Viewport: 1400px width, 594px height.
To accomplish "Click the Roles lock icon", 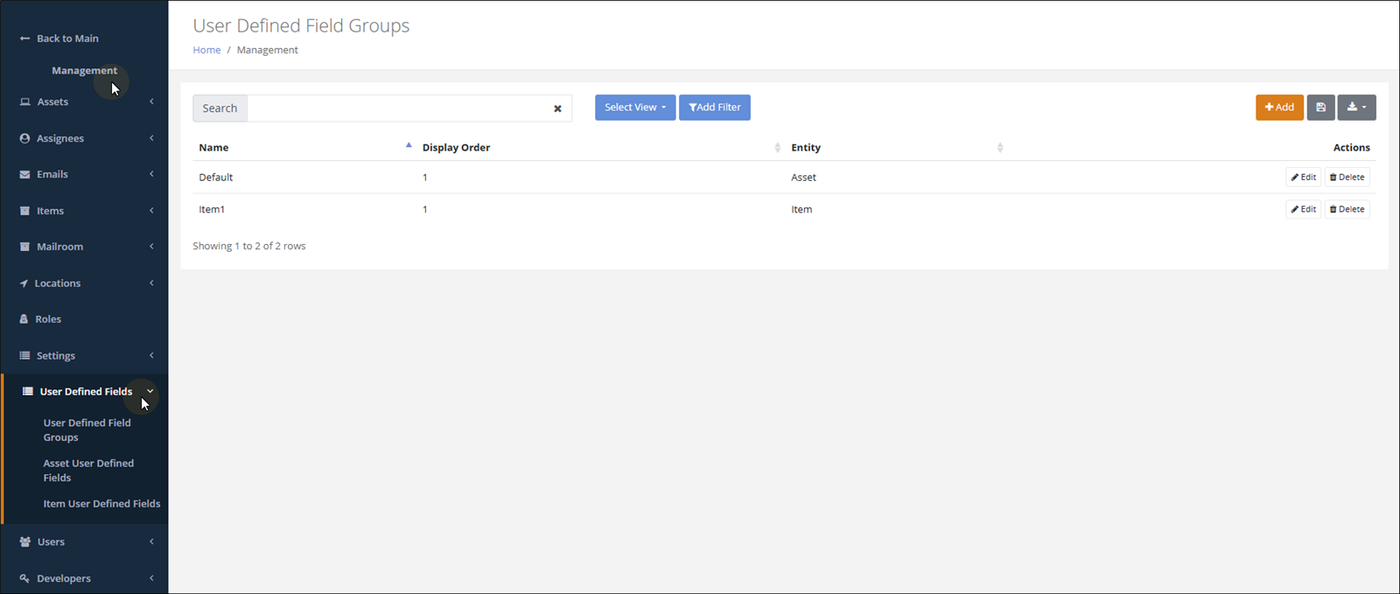I will click(x=25, y=319).
